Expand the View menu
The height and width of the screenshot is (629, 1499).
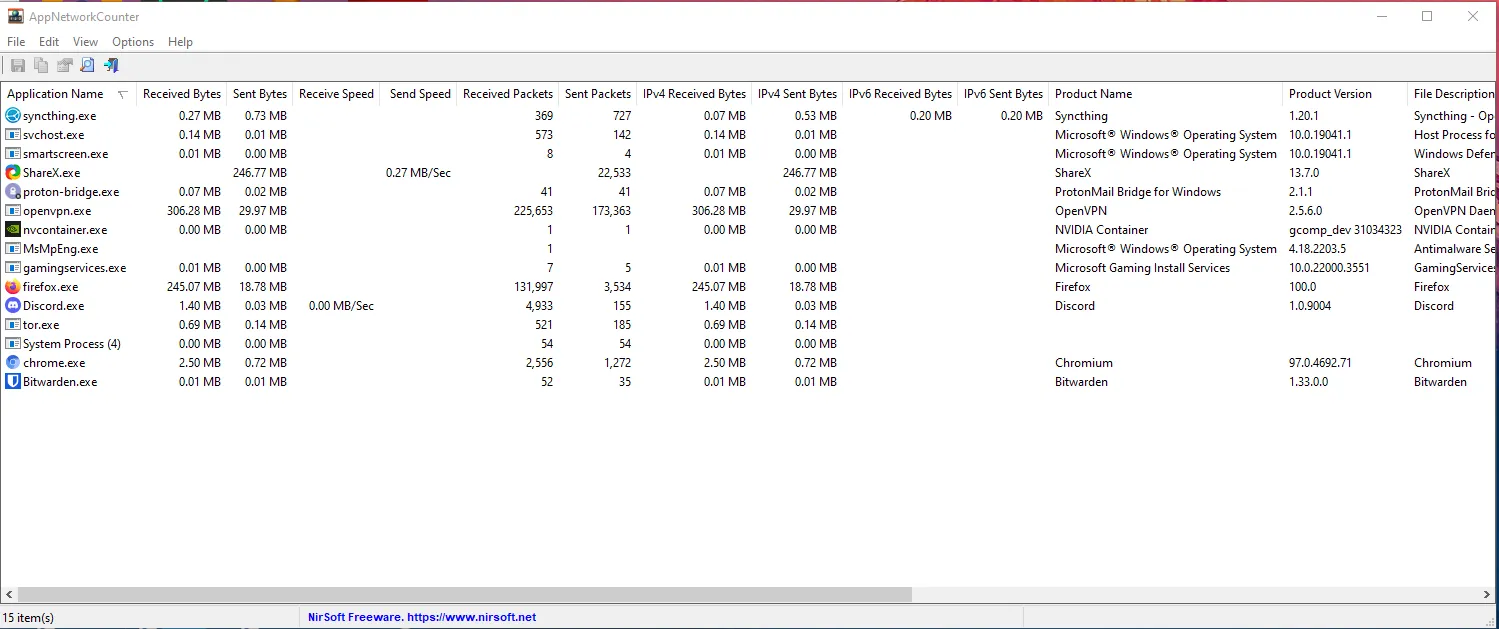click(x=85, y=42)
